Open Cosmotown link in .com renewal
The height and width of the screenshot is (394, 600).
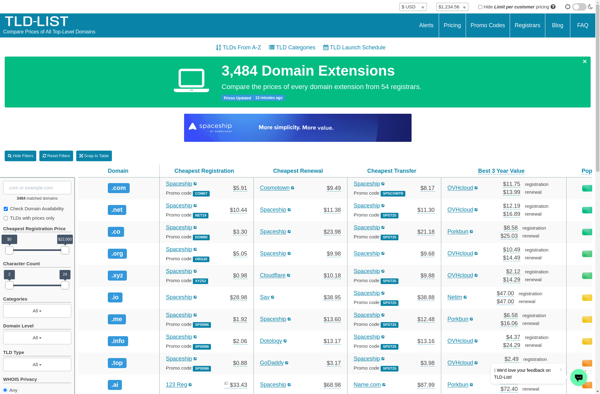(274, 188)
